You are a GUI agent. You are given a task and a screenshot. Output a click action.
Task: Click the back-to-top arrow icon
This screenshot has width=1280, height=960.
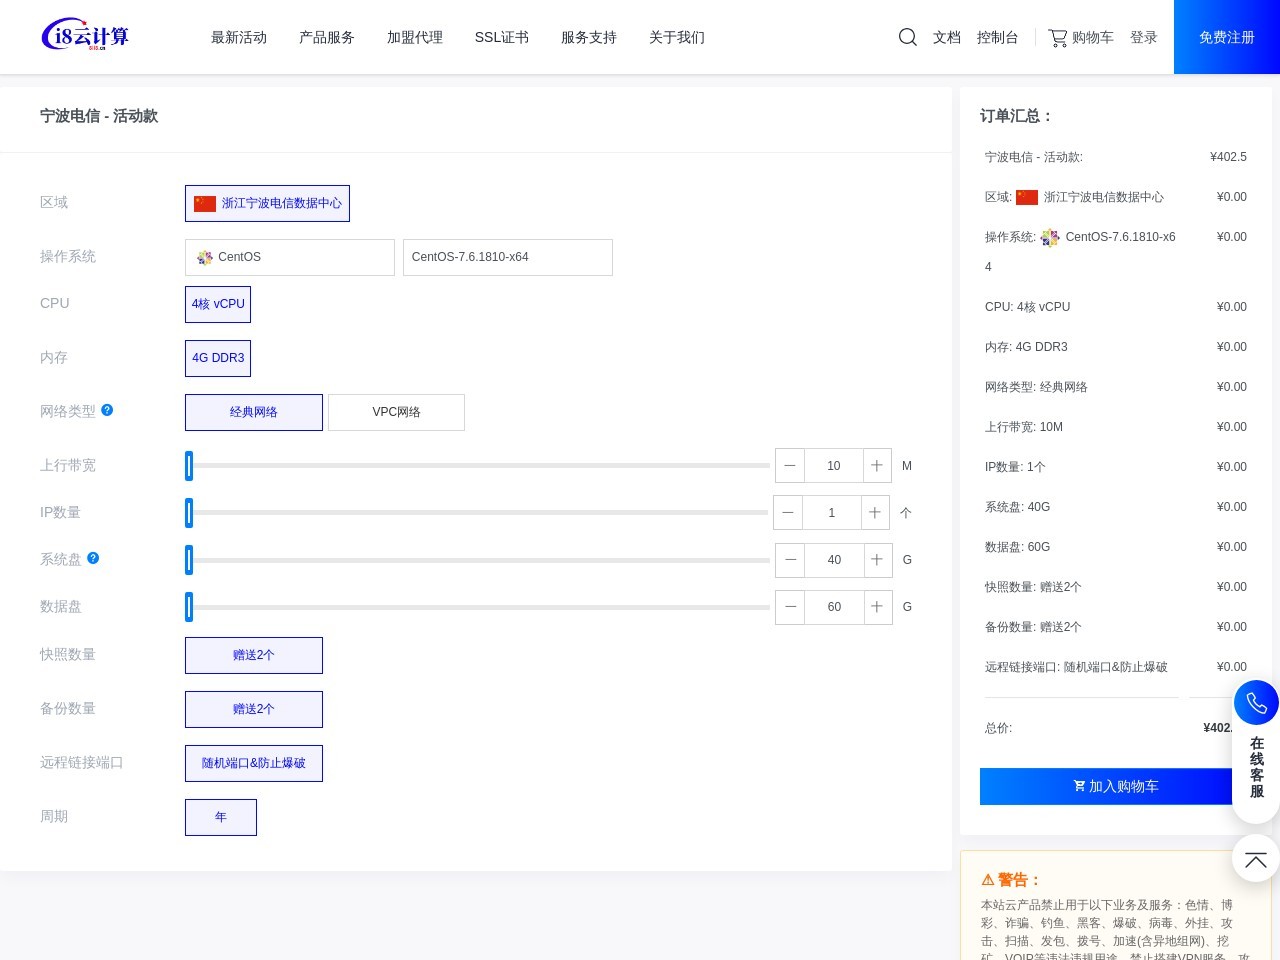point(1256,859)
